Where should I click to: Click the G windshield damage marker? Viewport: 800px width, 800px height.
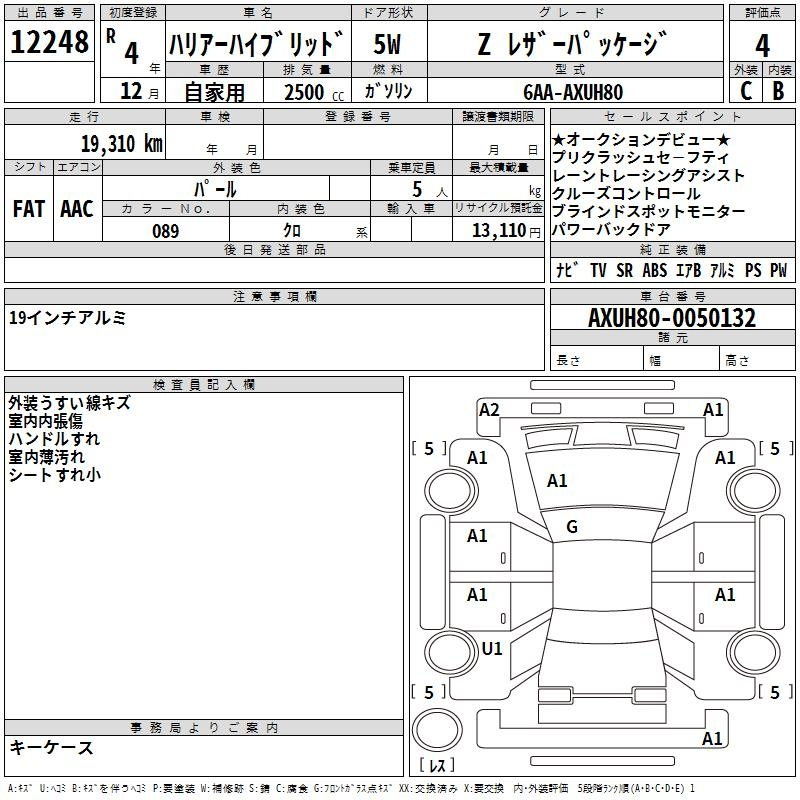point(572,526)
